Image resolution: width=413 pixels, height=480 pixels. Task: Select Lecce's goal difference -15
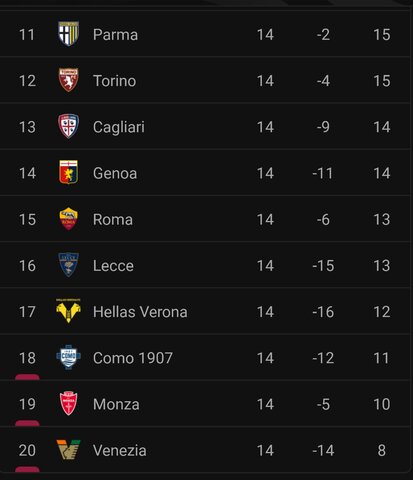pos(323,266)
